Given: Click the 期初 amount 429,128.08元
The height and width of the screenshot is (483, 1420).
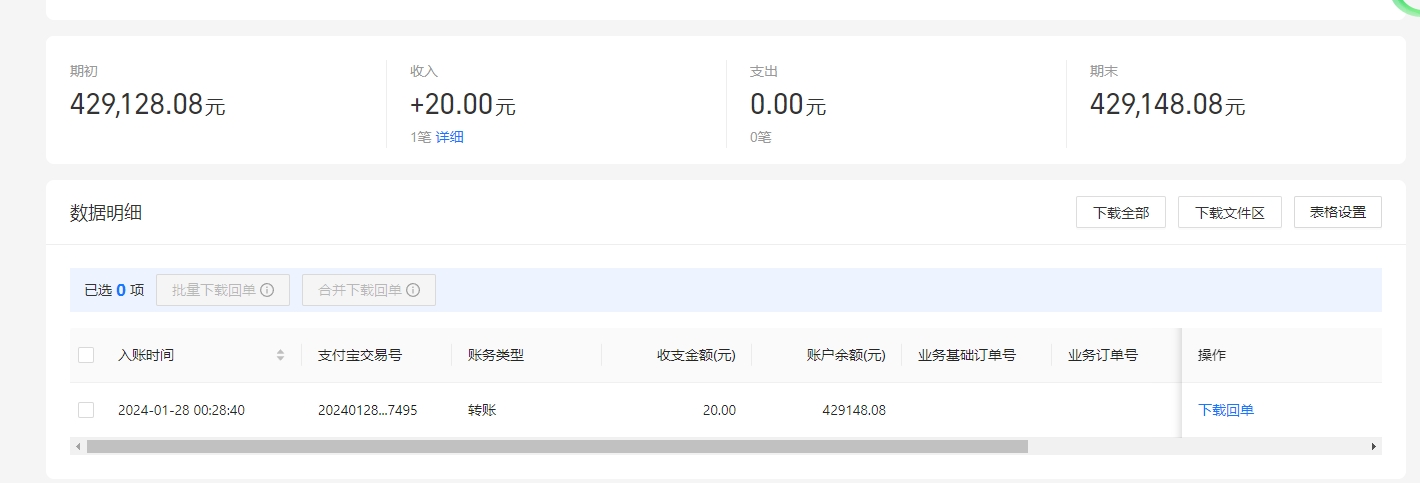Looking at the screenshot, I should (148, 104).
